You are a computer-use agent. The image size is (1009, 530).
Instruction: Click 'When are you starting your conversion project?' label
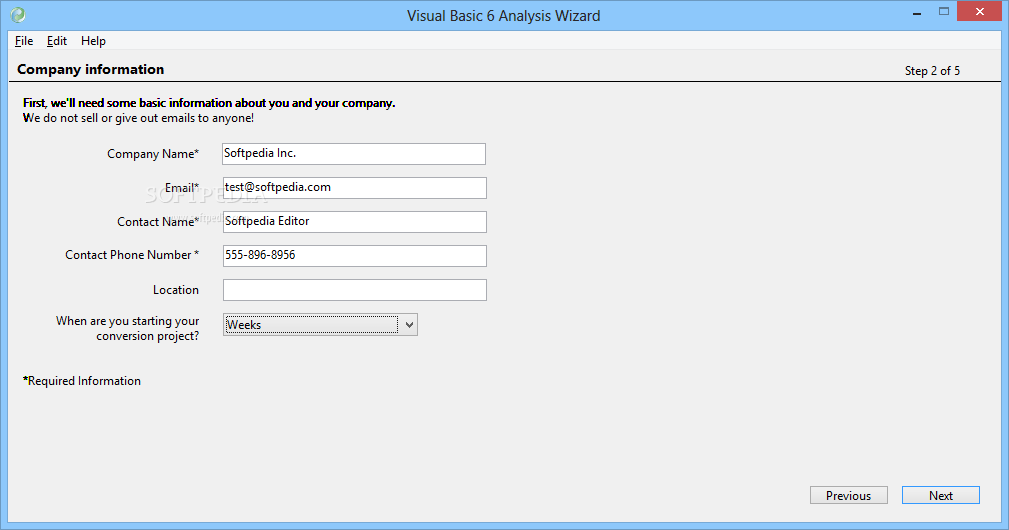(x=127, y=329)
